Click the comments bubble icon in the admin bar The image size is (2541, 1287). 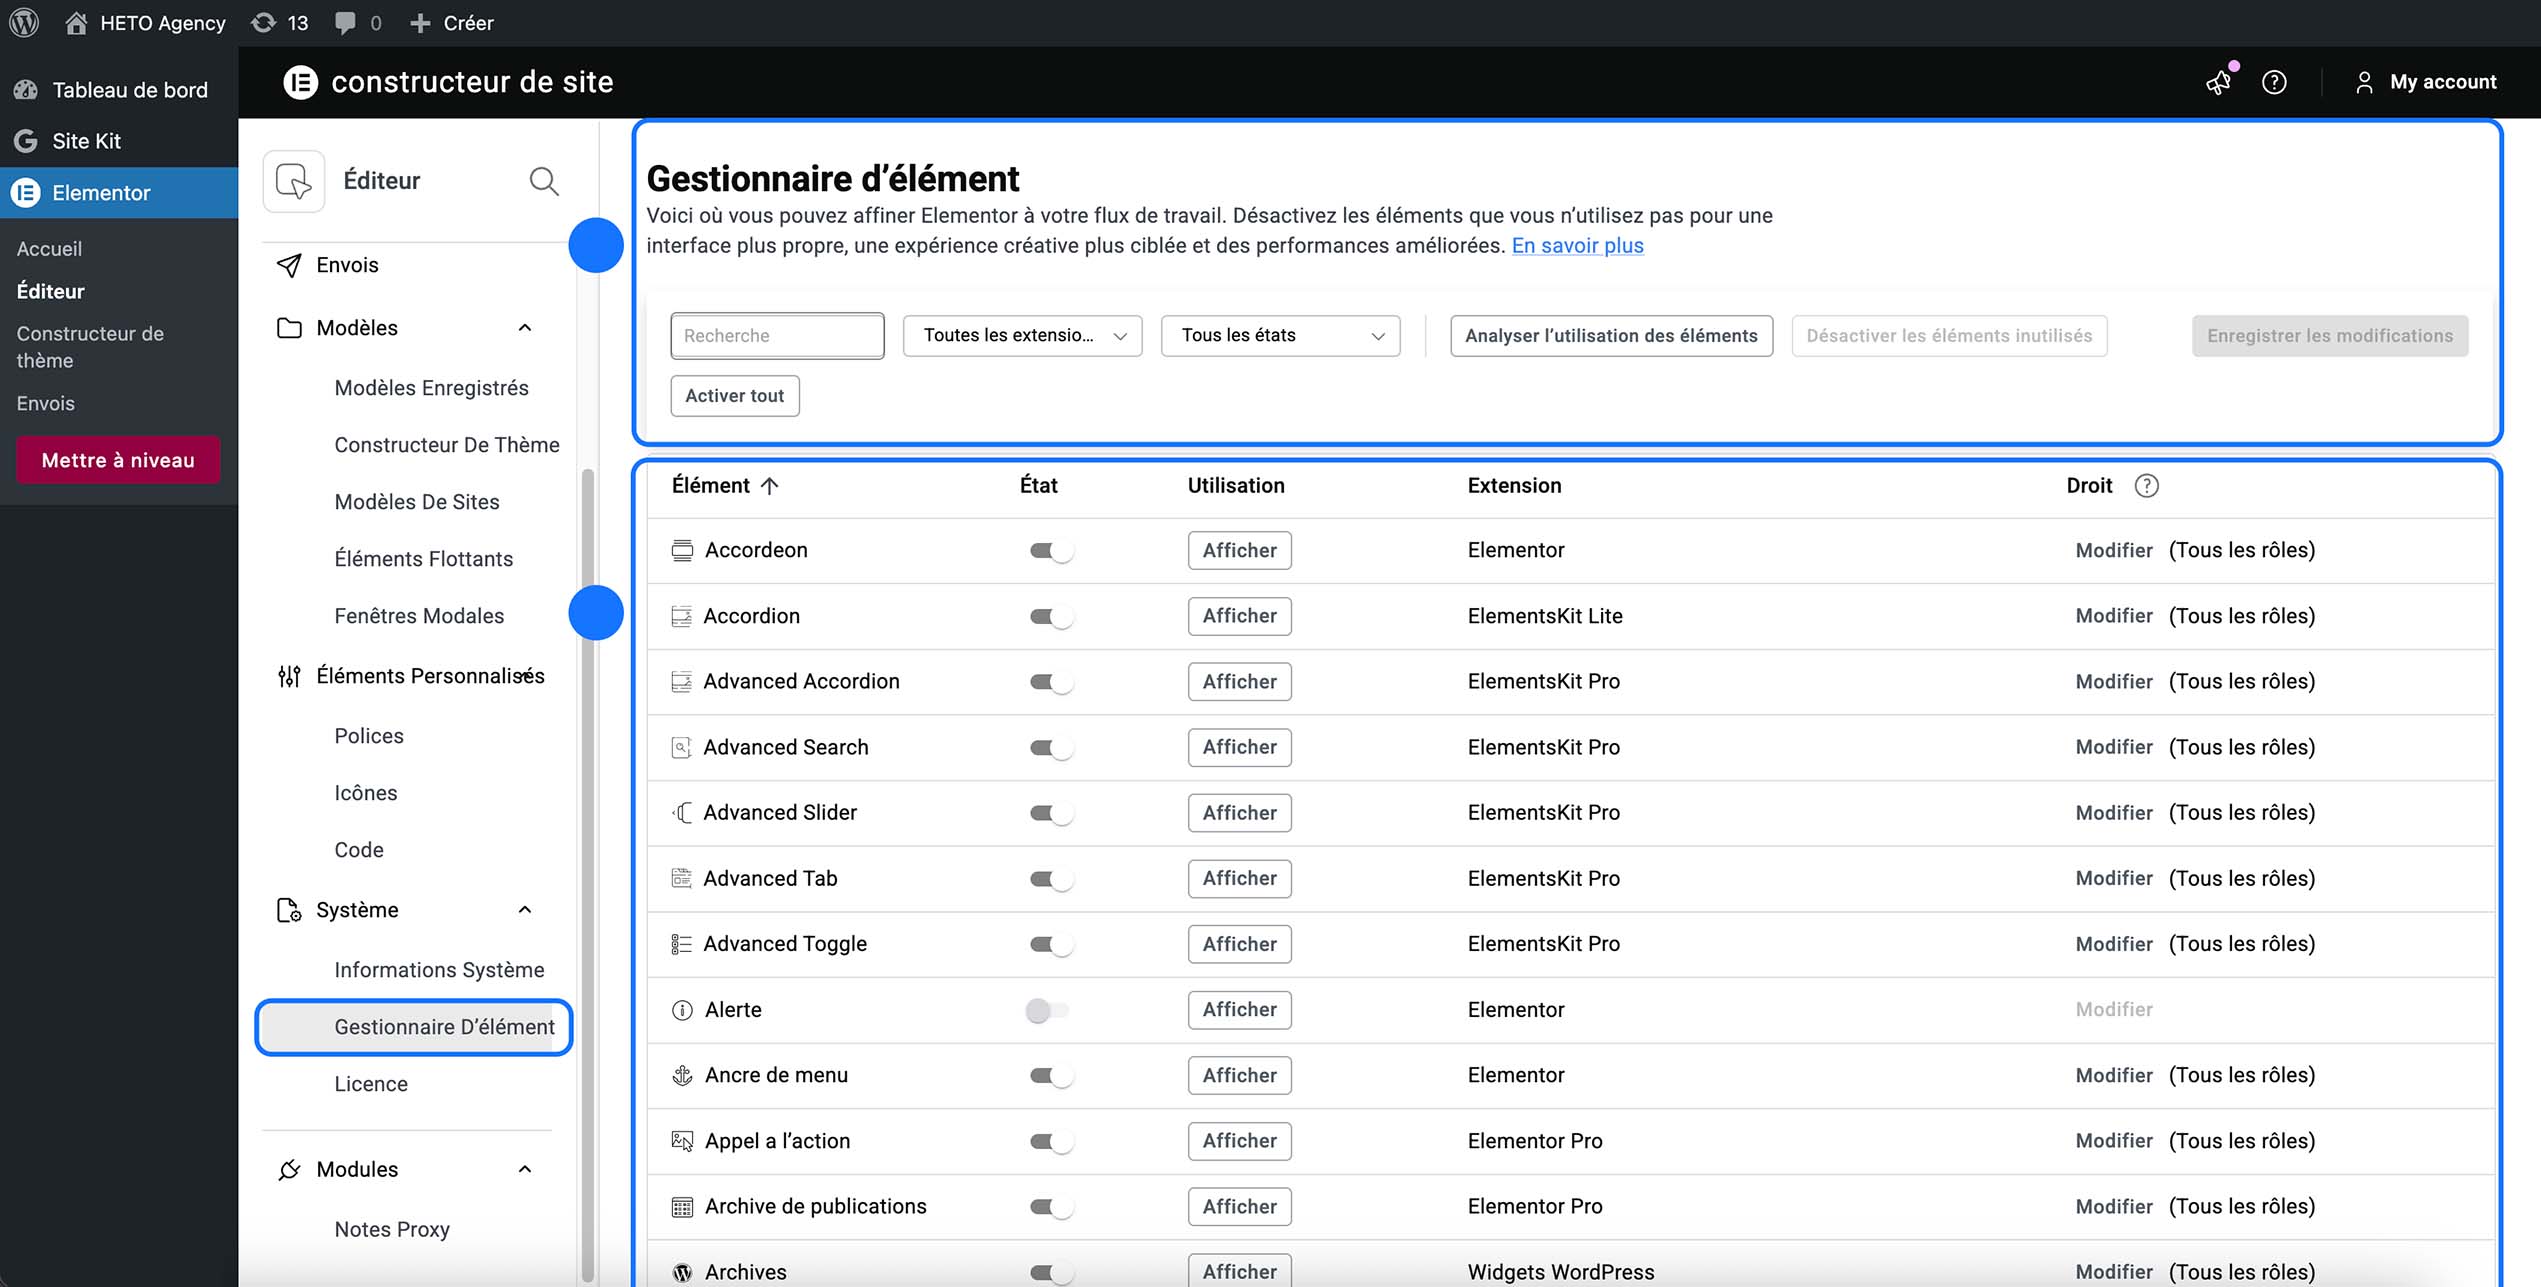tap(345, 22)
